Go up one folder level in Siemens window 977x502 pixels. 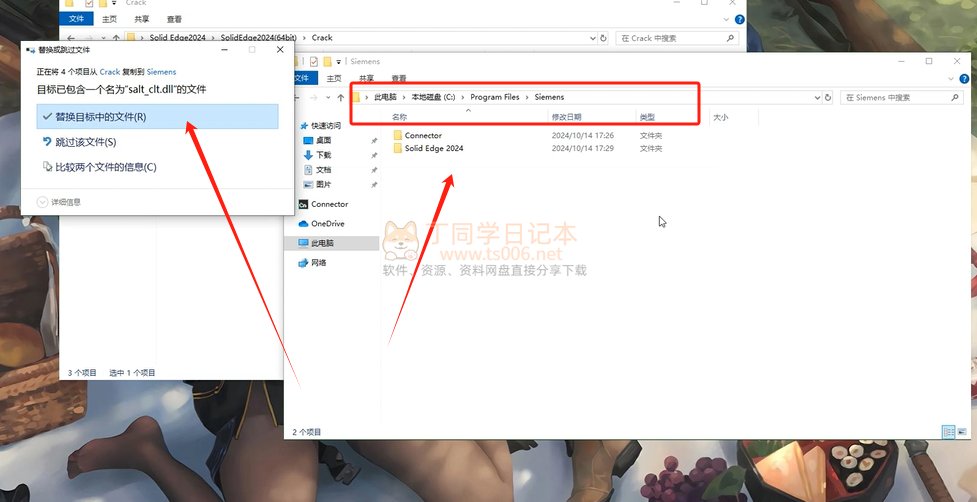tap(341, 98)
